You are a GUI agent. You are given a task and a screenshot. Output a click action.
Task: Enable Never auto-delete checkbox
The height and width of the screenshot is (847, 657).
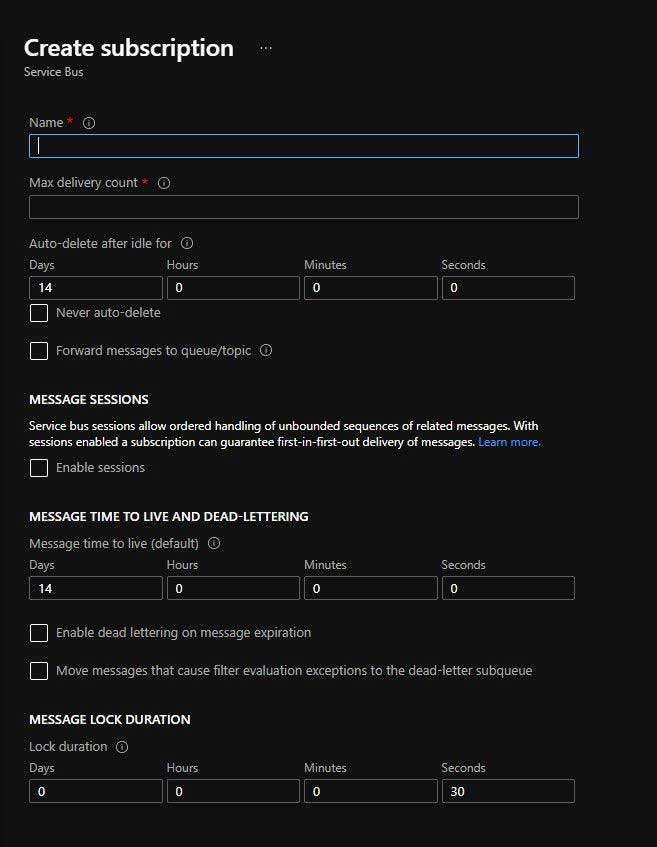39,313
